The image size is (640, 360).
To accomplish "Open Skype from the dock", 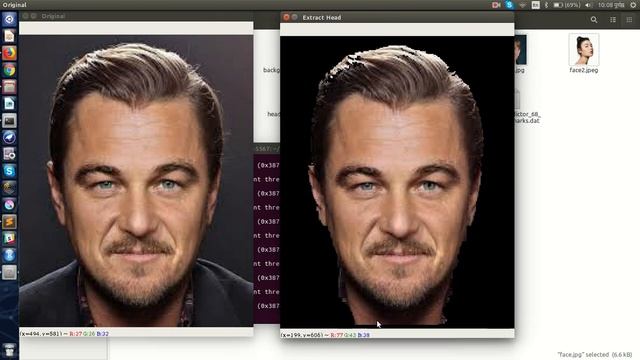I will [9, 171].
